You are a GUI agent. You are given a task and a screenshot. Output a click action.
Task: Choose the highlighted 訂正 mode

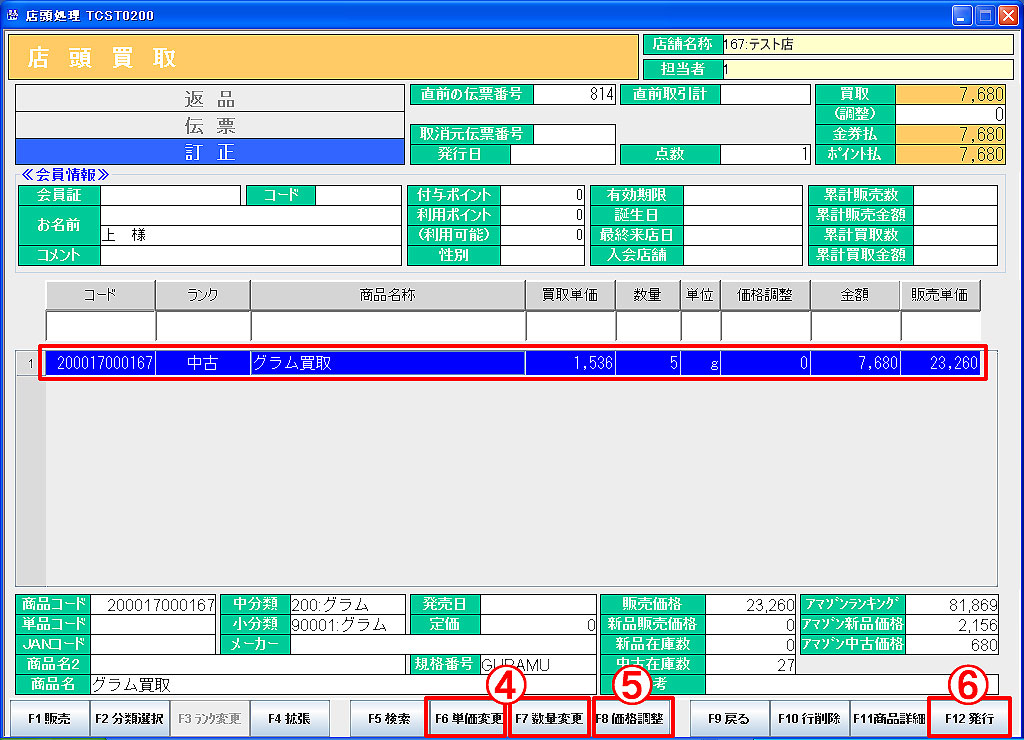pos(209,152)
